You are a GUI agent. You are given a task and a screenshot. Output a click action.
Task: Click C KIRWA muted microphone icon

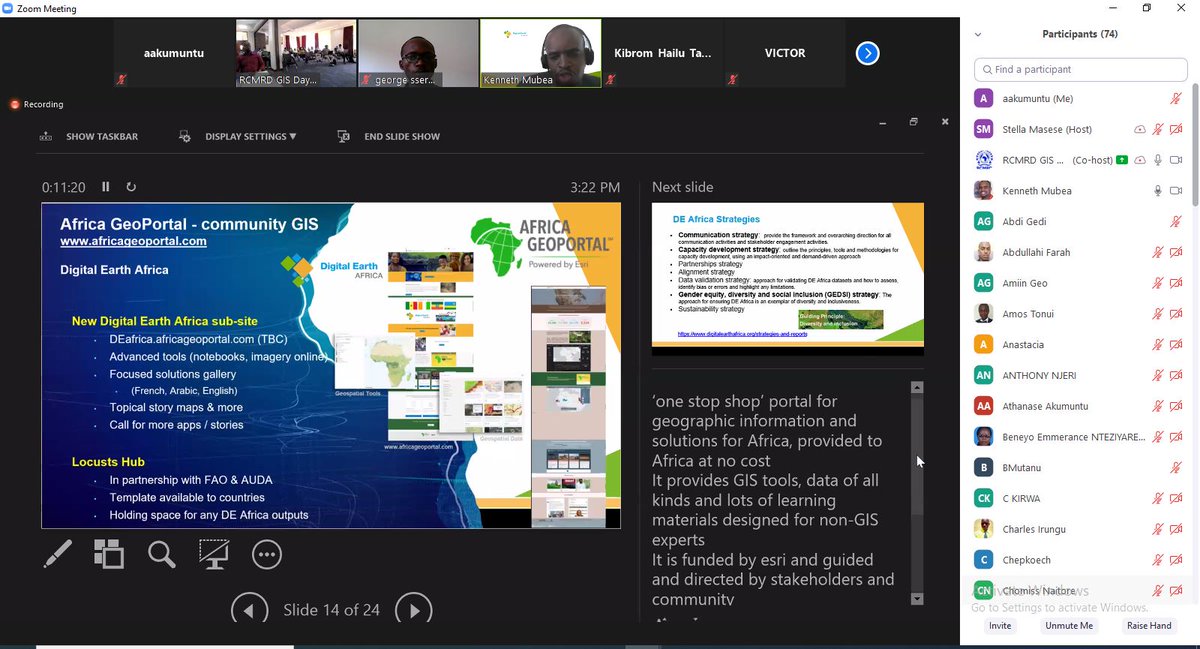(x=1158, y=498)
